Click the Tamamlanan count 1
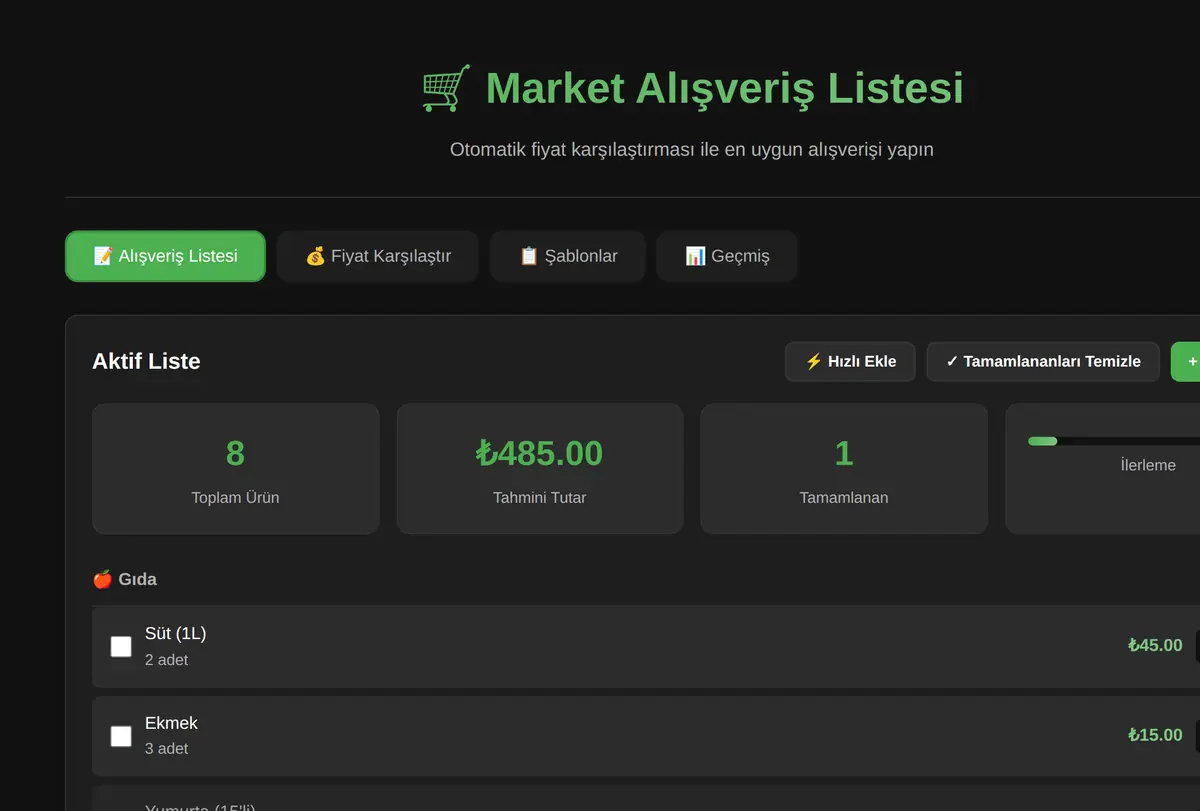This screenshot has height=811, width=1200. (843, 453)
